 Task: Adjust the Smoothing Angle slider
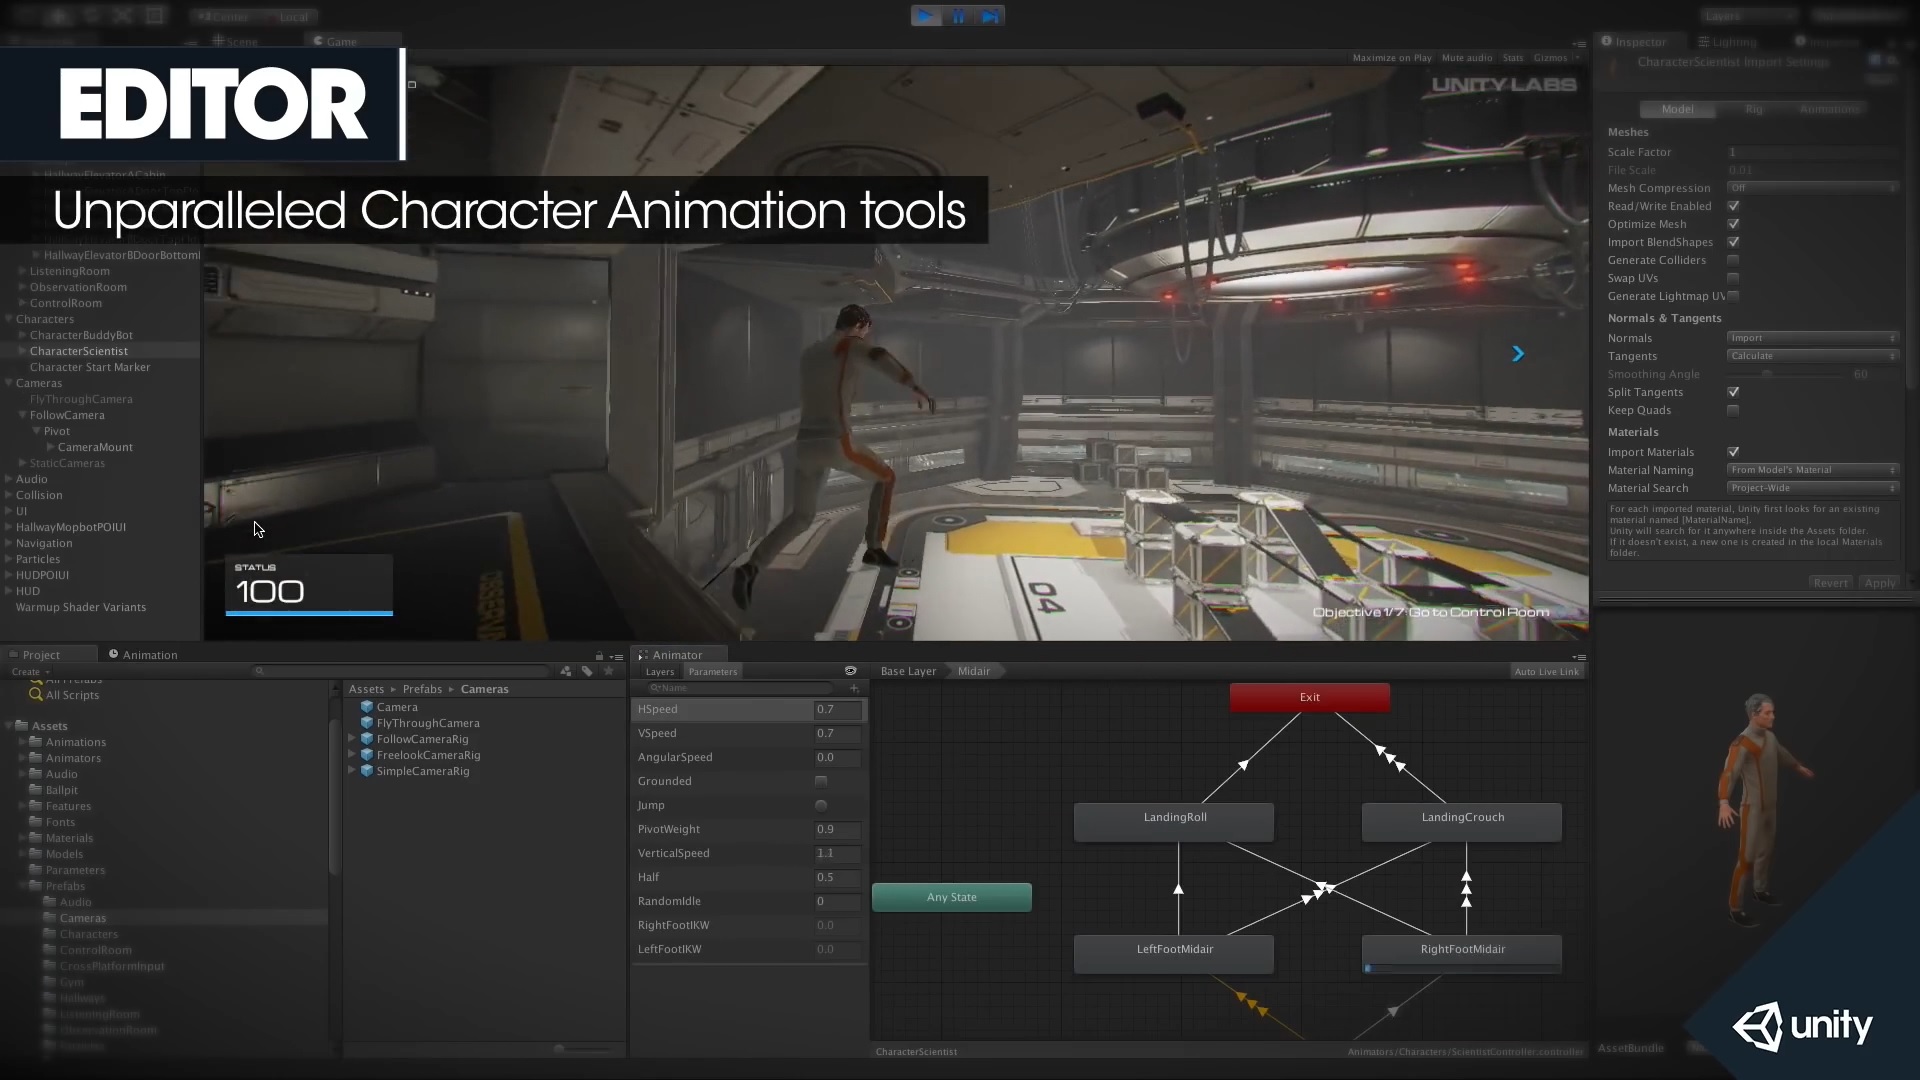pos(1786,374)
